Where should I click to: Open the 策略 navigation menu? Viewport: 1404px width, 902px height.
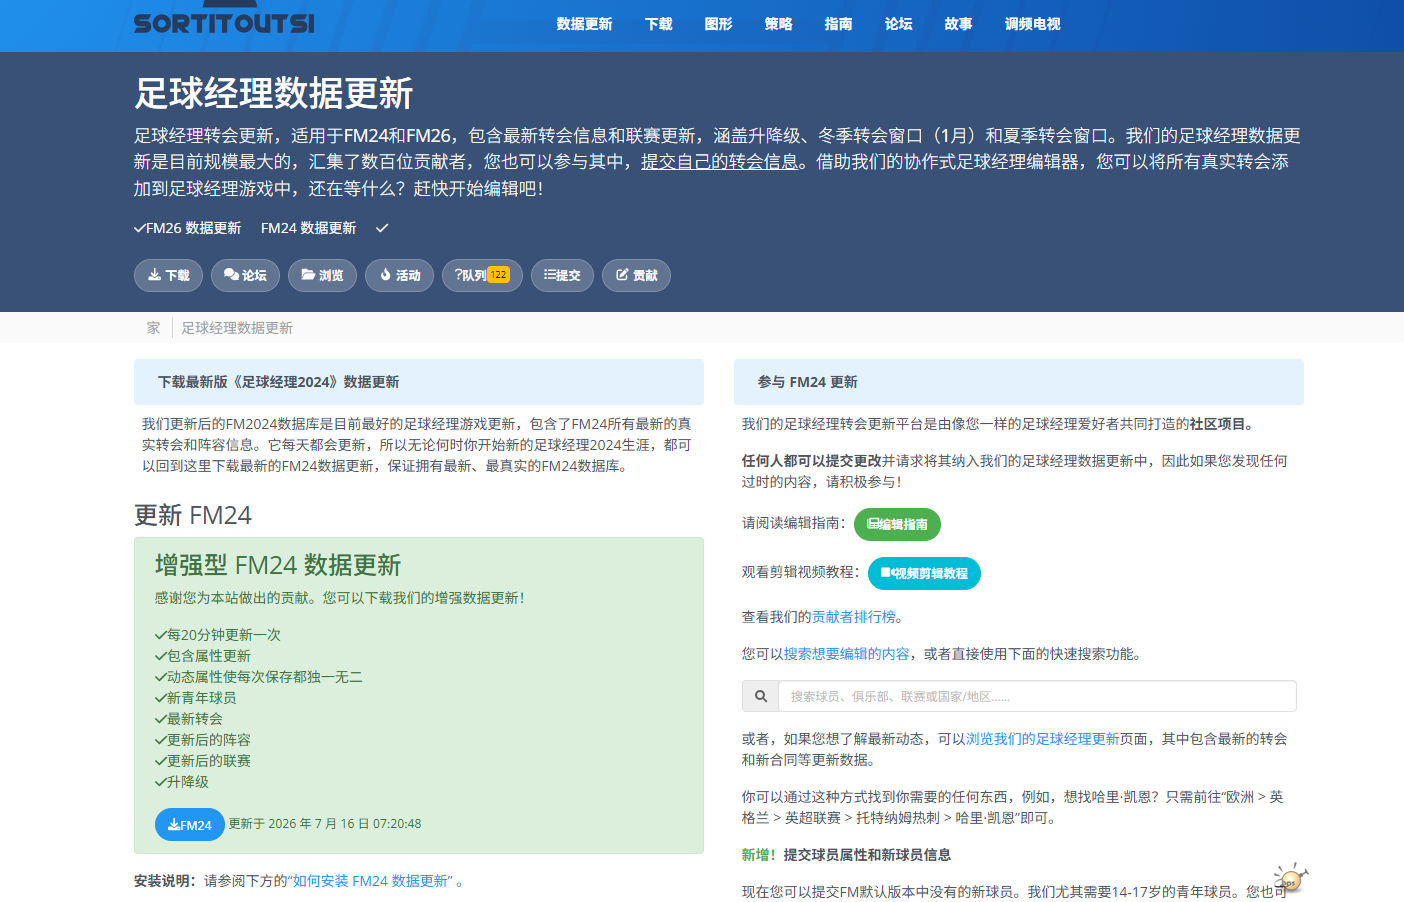point(778,24)
